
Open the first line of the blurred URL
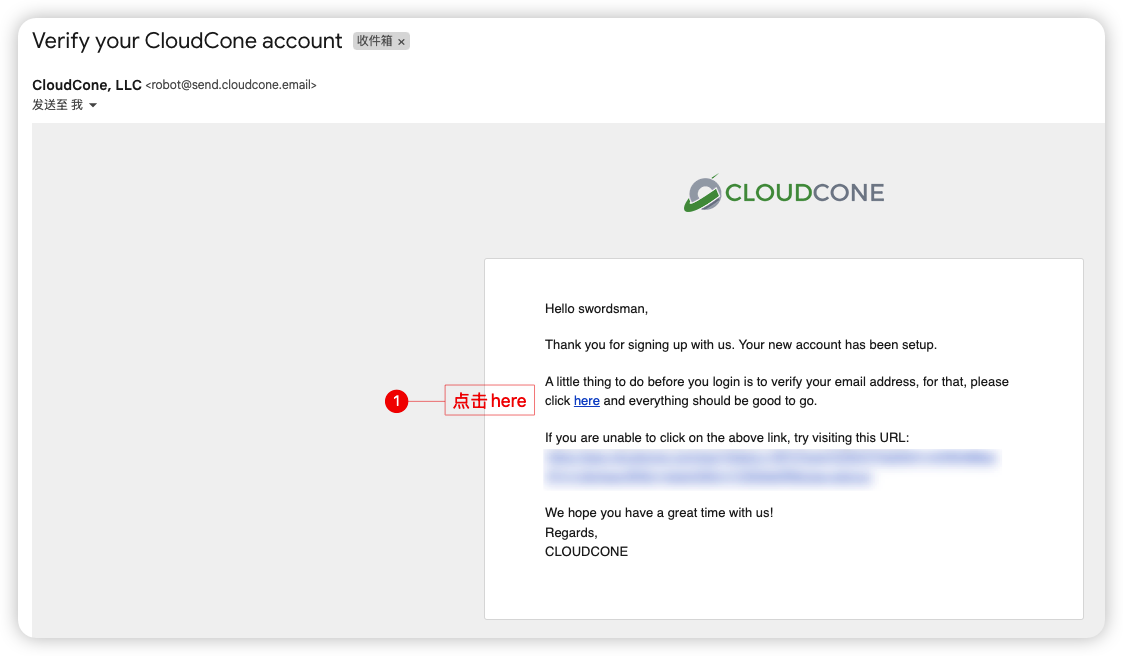pos(770,458)
